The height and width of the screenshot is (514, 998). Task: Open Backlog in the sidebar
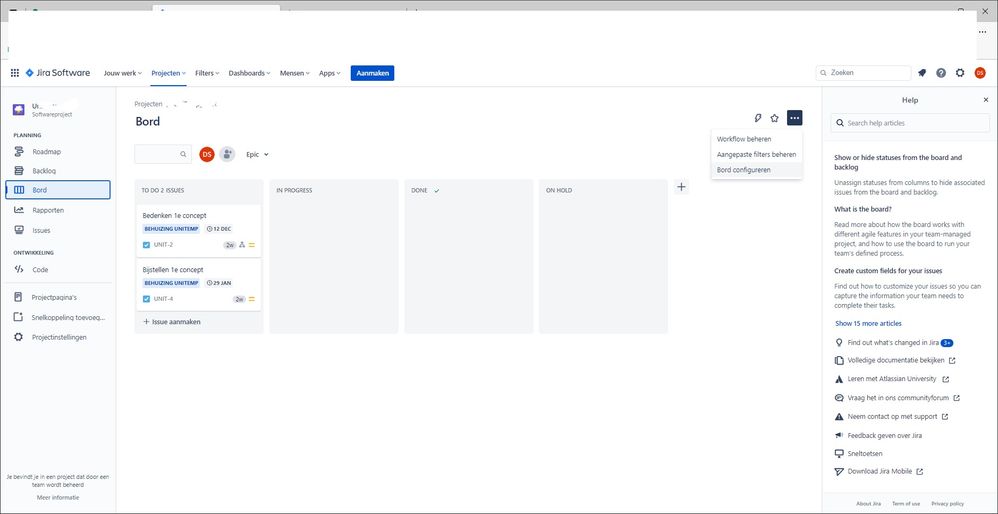(x=58, y=171)
